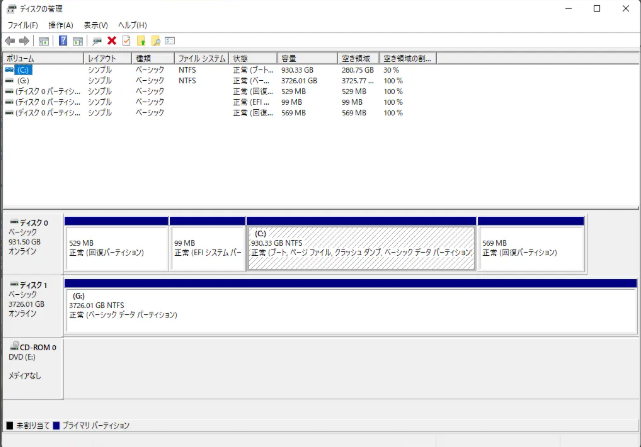This screenshot has width=641, height=447.
Task: Click the folder with green arrow icon
Action: 141,40
